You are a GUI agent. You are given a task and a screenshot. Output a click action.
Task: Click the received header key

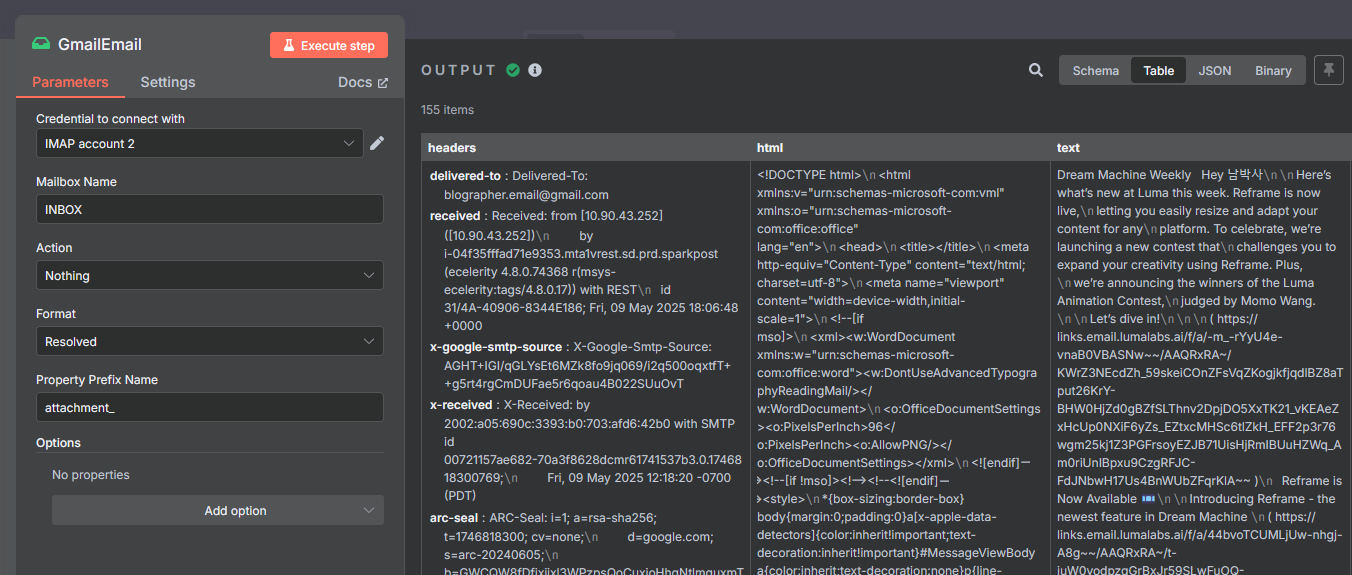pyautogui.click(x=456, y=216)
